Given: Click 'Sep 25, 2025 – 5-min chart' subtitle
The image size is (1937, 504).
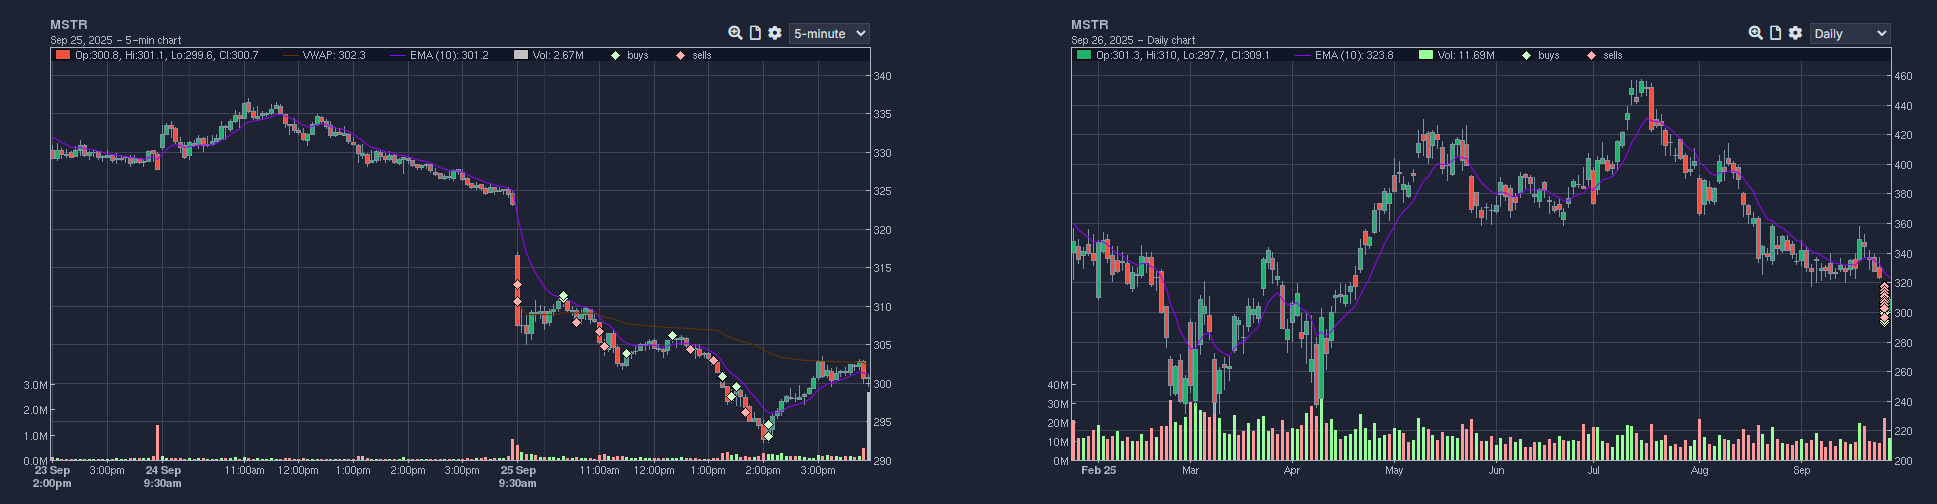Looking at the screenshot, I should click(x=116, y=40).
